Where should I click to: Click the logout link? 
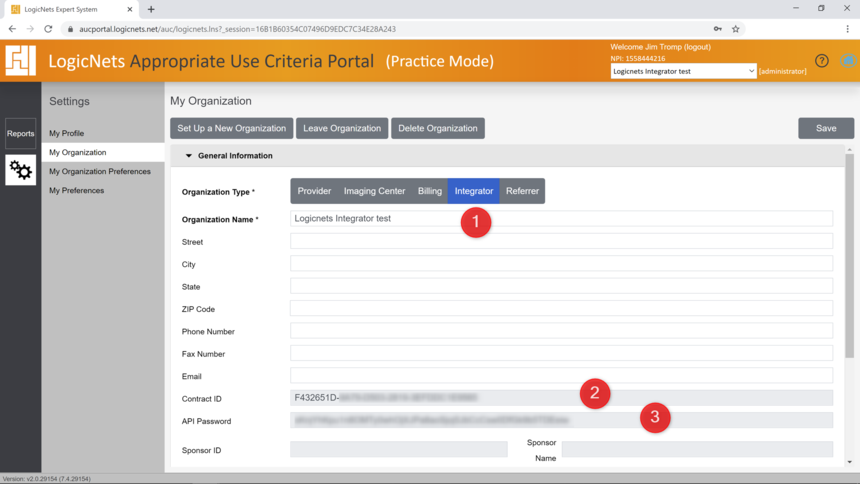[x=697, y=47]
